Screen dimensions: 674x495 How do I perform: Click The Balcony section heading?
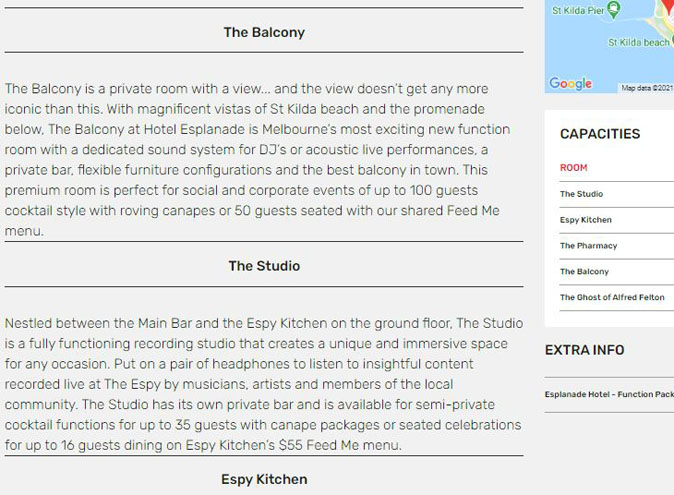point(264,32)
